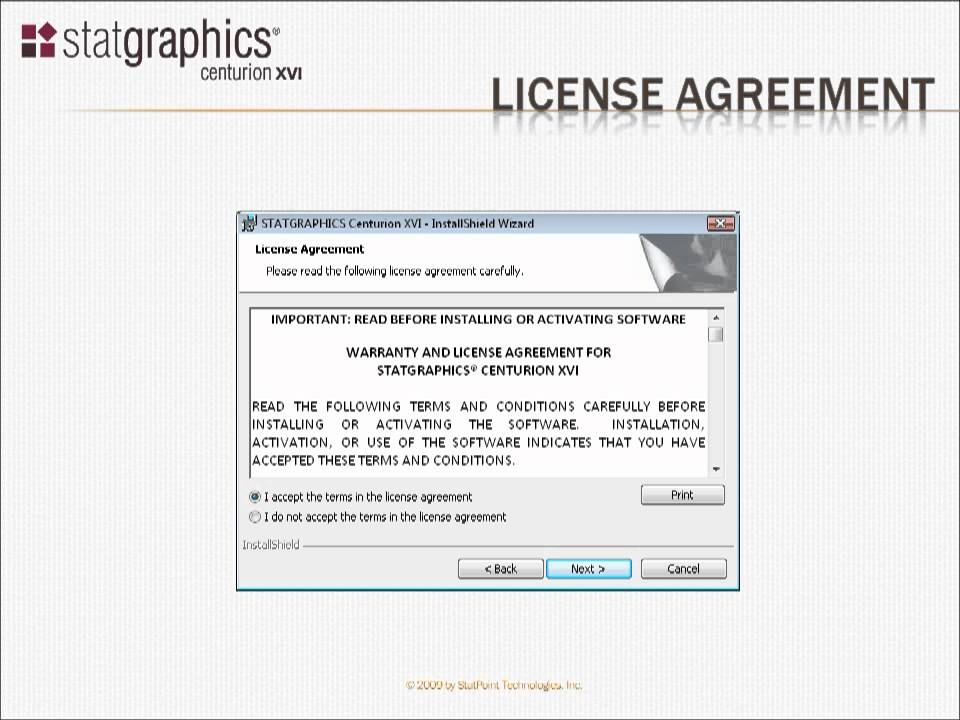Image resolution: width=960 pixels, height=720 pixels.
Task: Select 'I accept the terms' radio button
Action: [x=255, y=497]
